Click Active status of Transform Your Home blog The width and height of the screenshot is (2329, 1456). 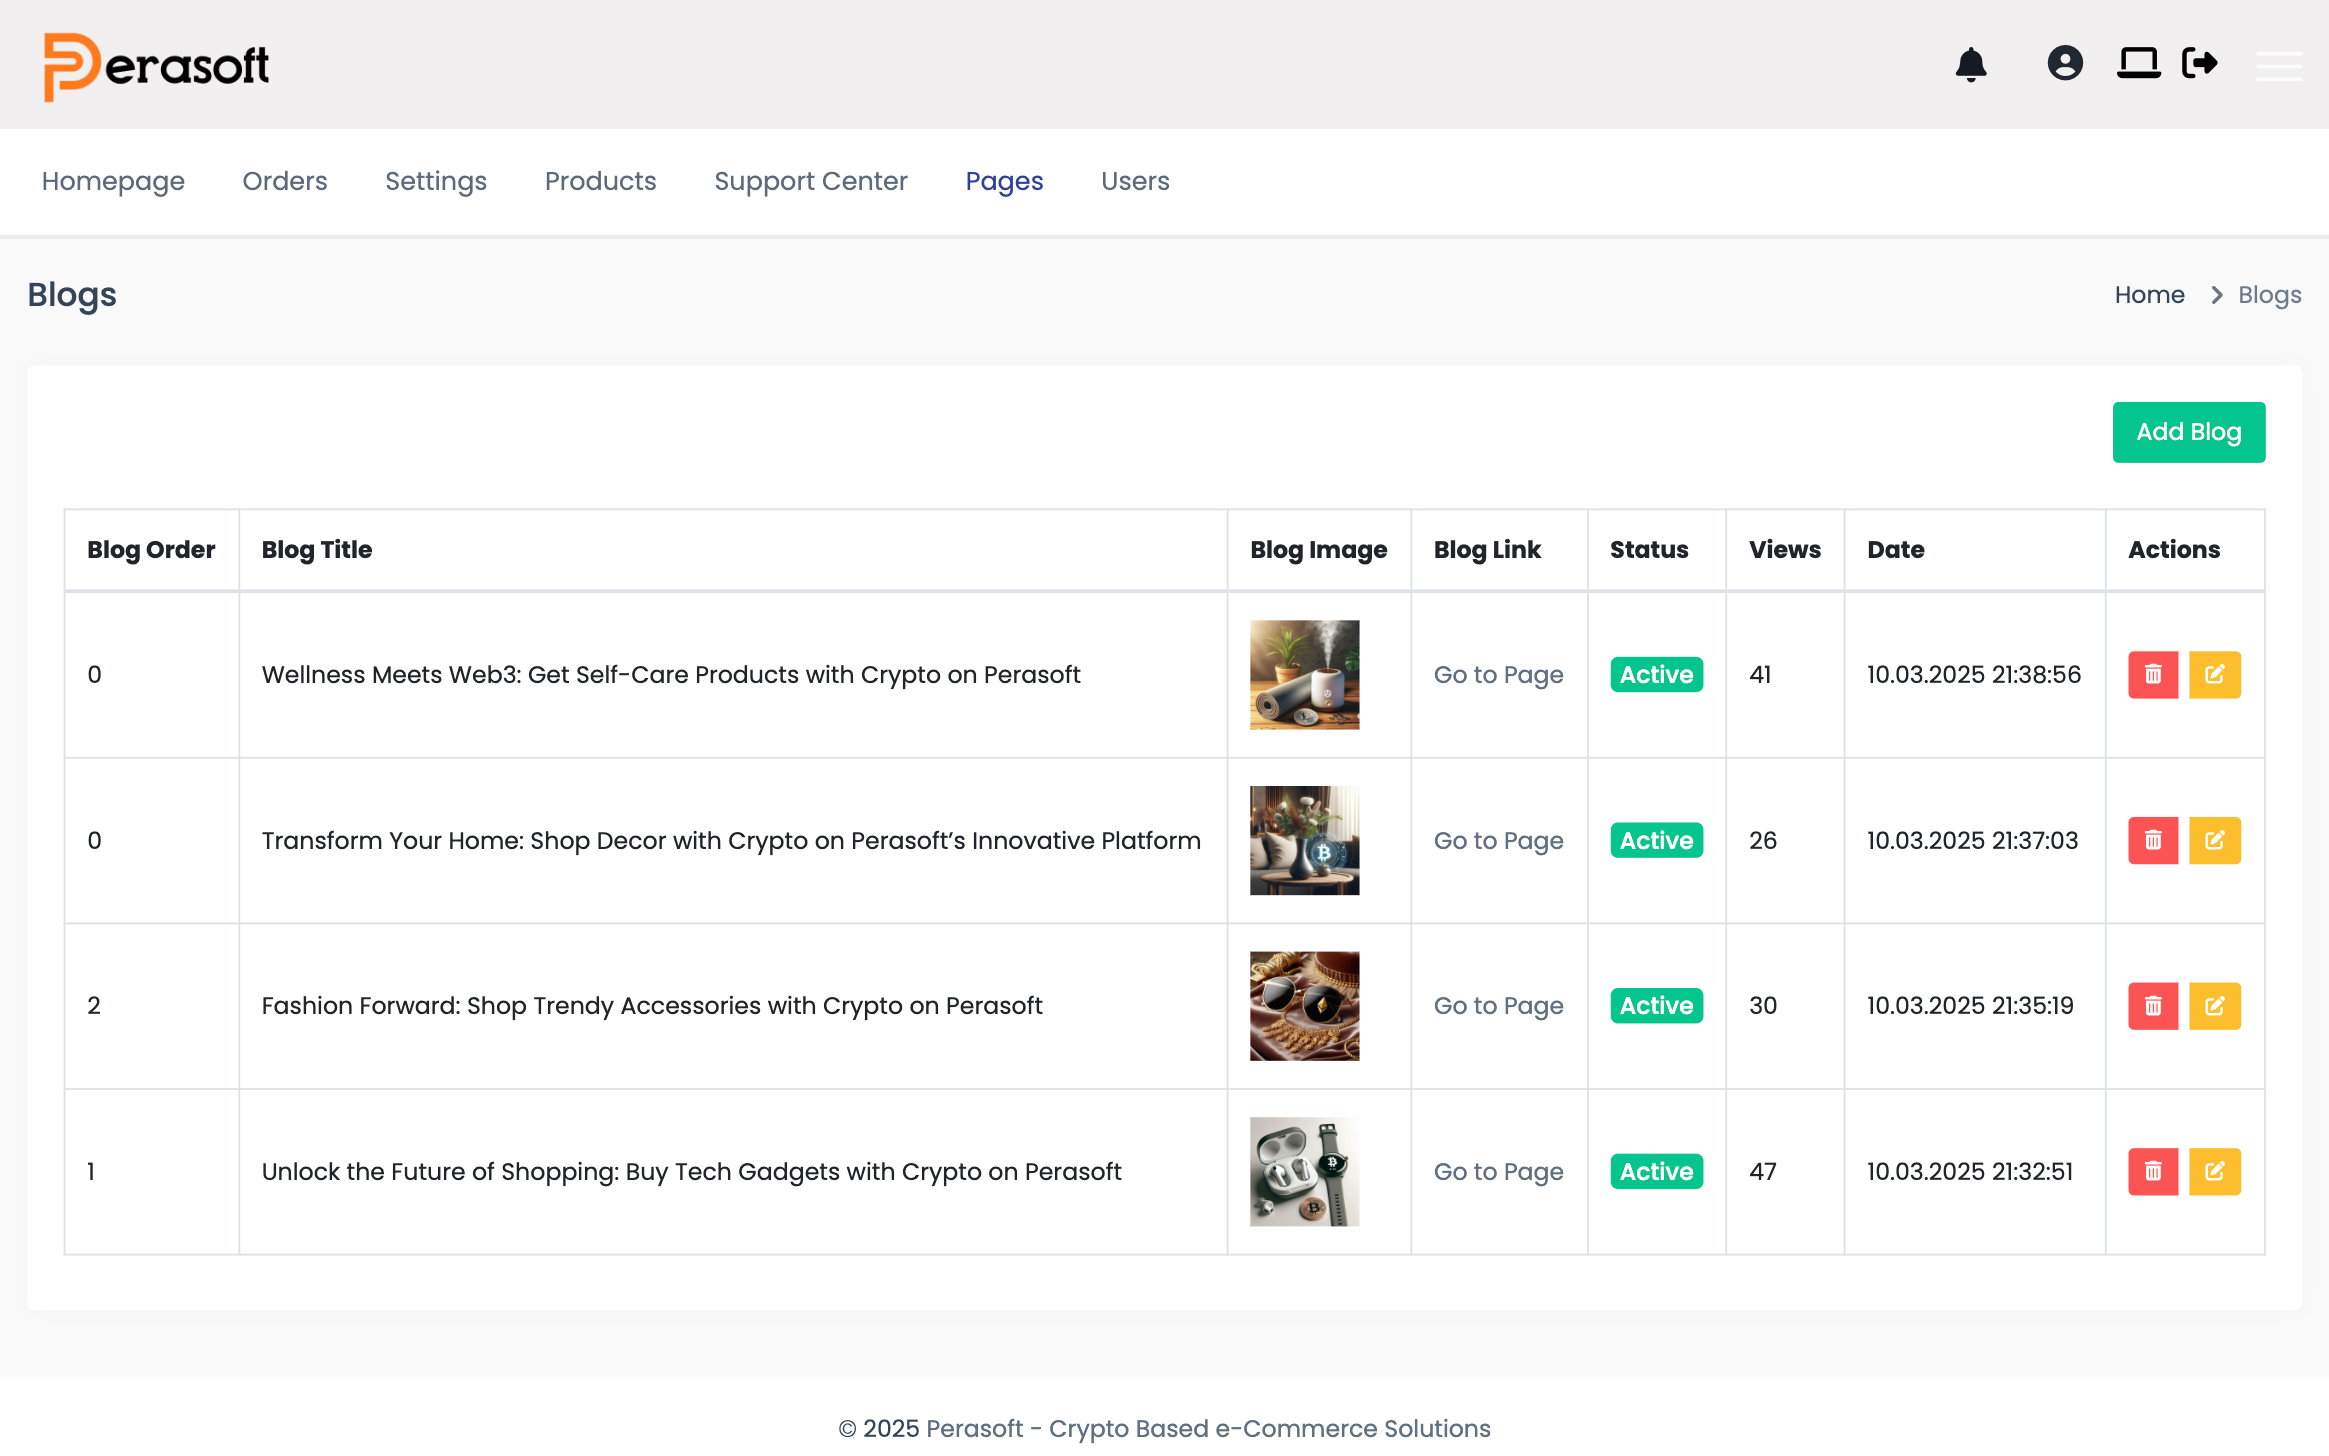click(x=1656, y=841)
